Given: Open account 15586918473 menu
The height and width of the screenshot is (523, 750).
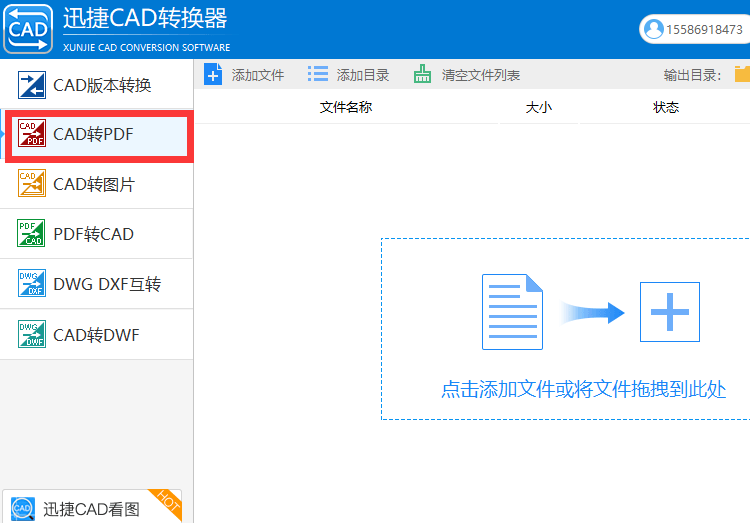Looking at the screenshot, I should (695, 29).
